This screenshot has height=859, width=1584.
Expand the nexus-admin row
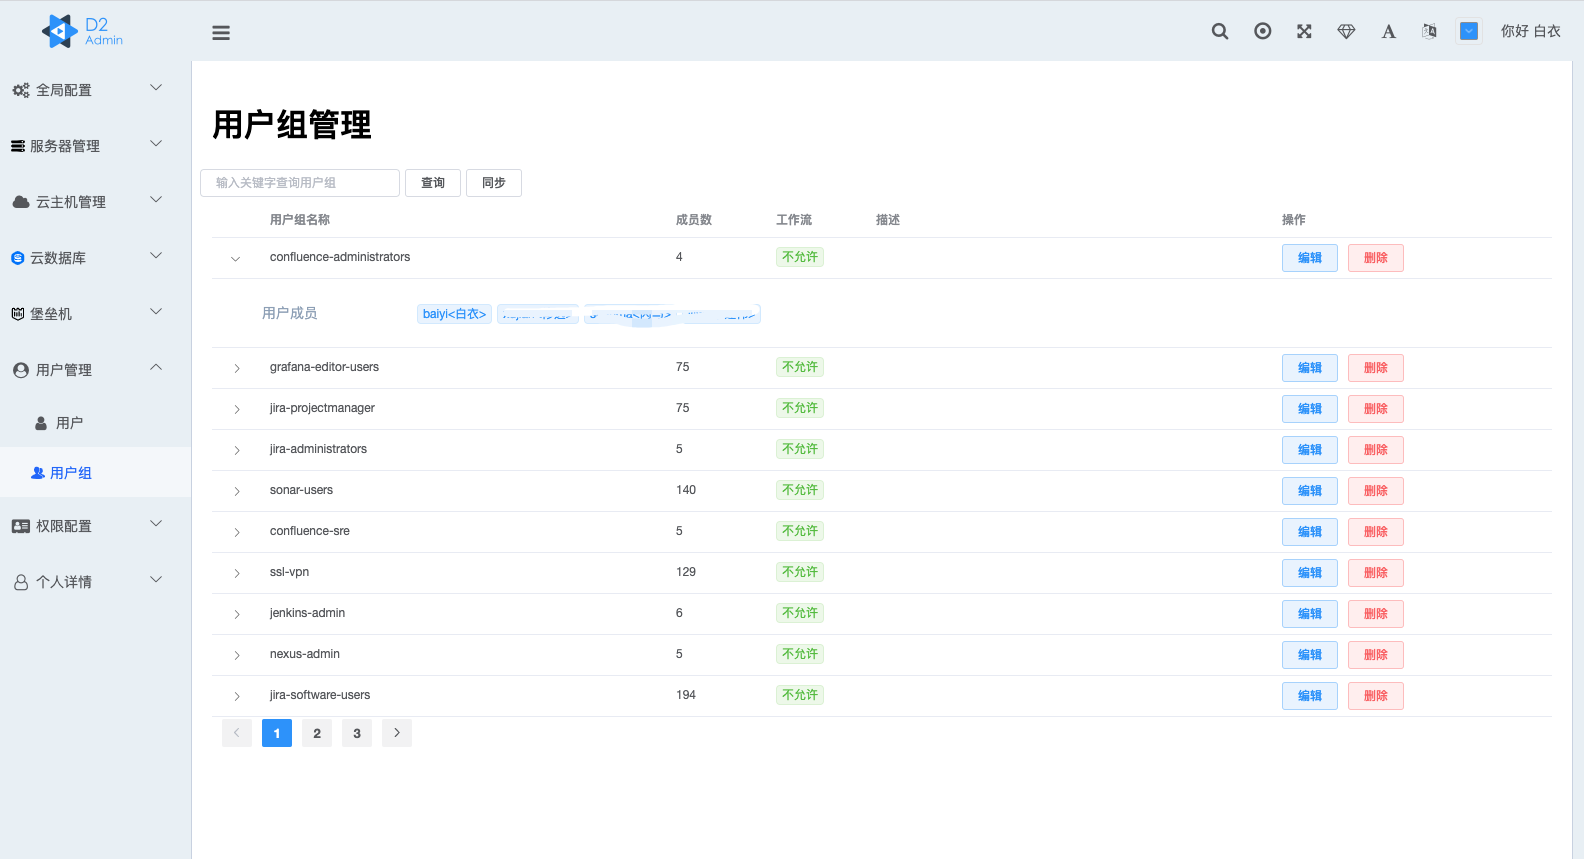[x=237, y=655]
